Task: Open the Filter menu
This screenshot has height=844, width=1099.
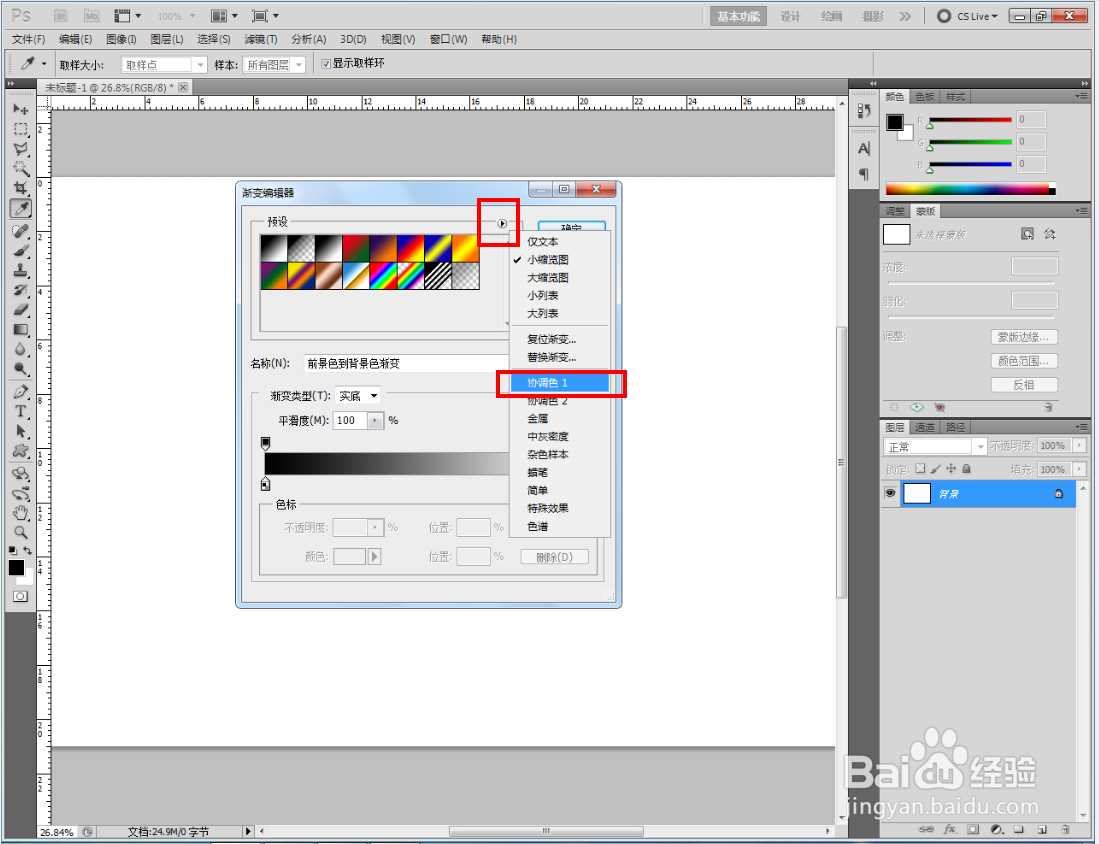Action: point(261,39)
